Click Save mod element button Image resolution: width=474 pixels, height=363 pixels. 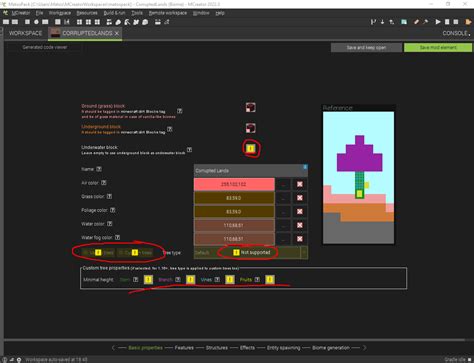click(438, 47)
